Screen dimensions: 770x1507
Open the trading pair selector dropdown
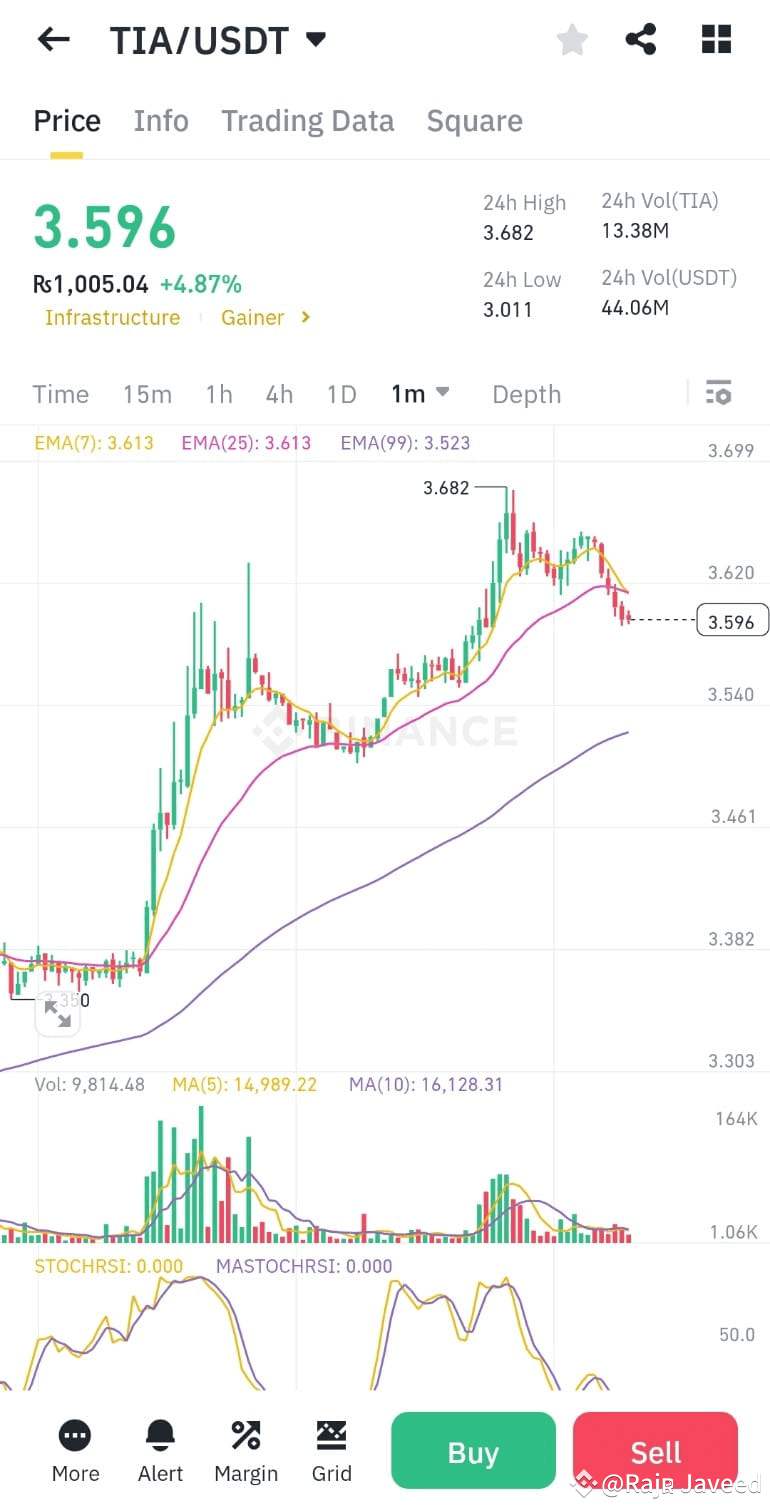pyautogui.click(x=314, y=38)
